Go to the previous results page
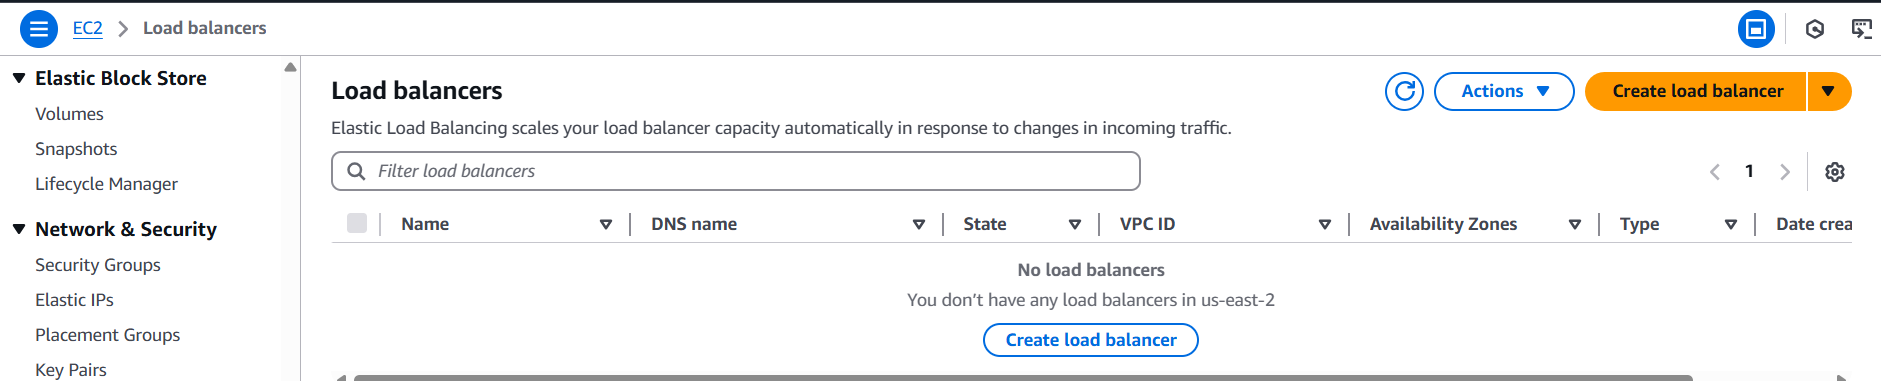1881x381 pixels. coord(1715,172)
